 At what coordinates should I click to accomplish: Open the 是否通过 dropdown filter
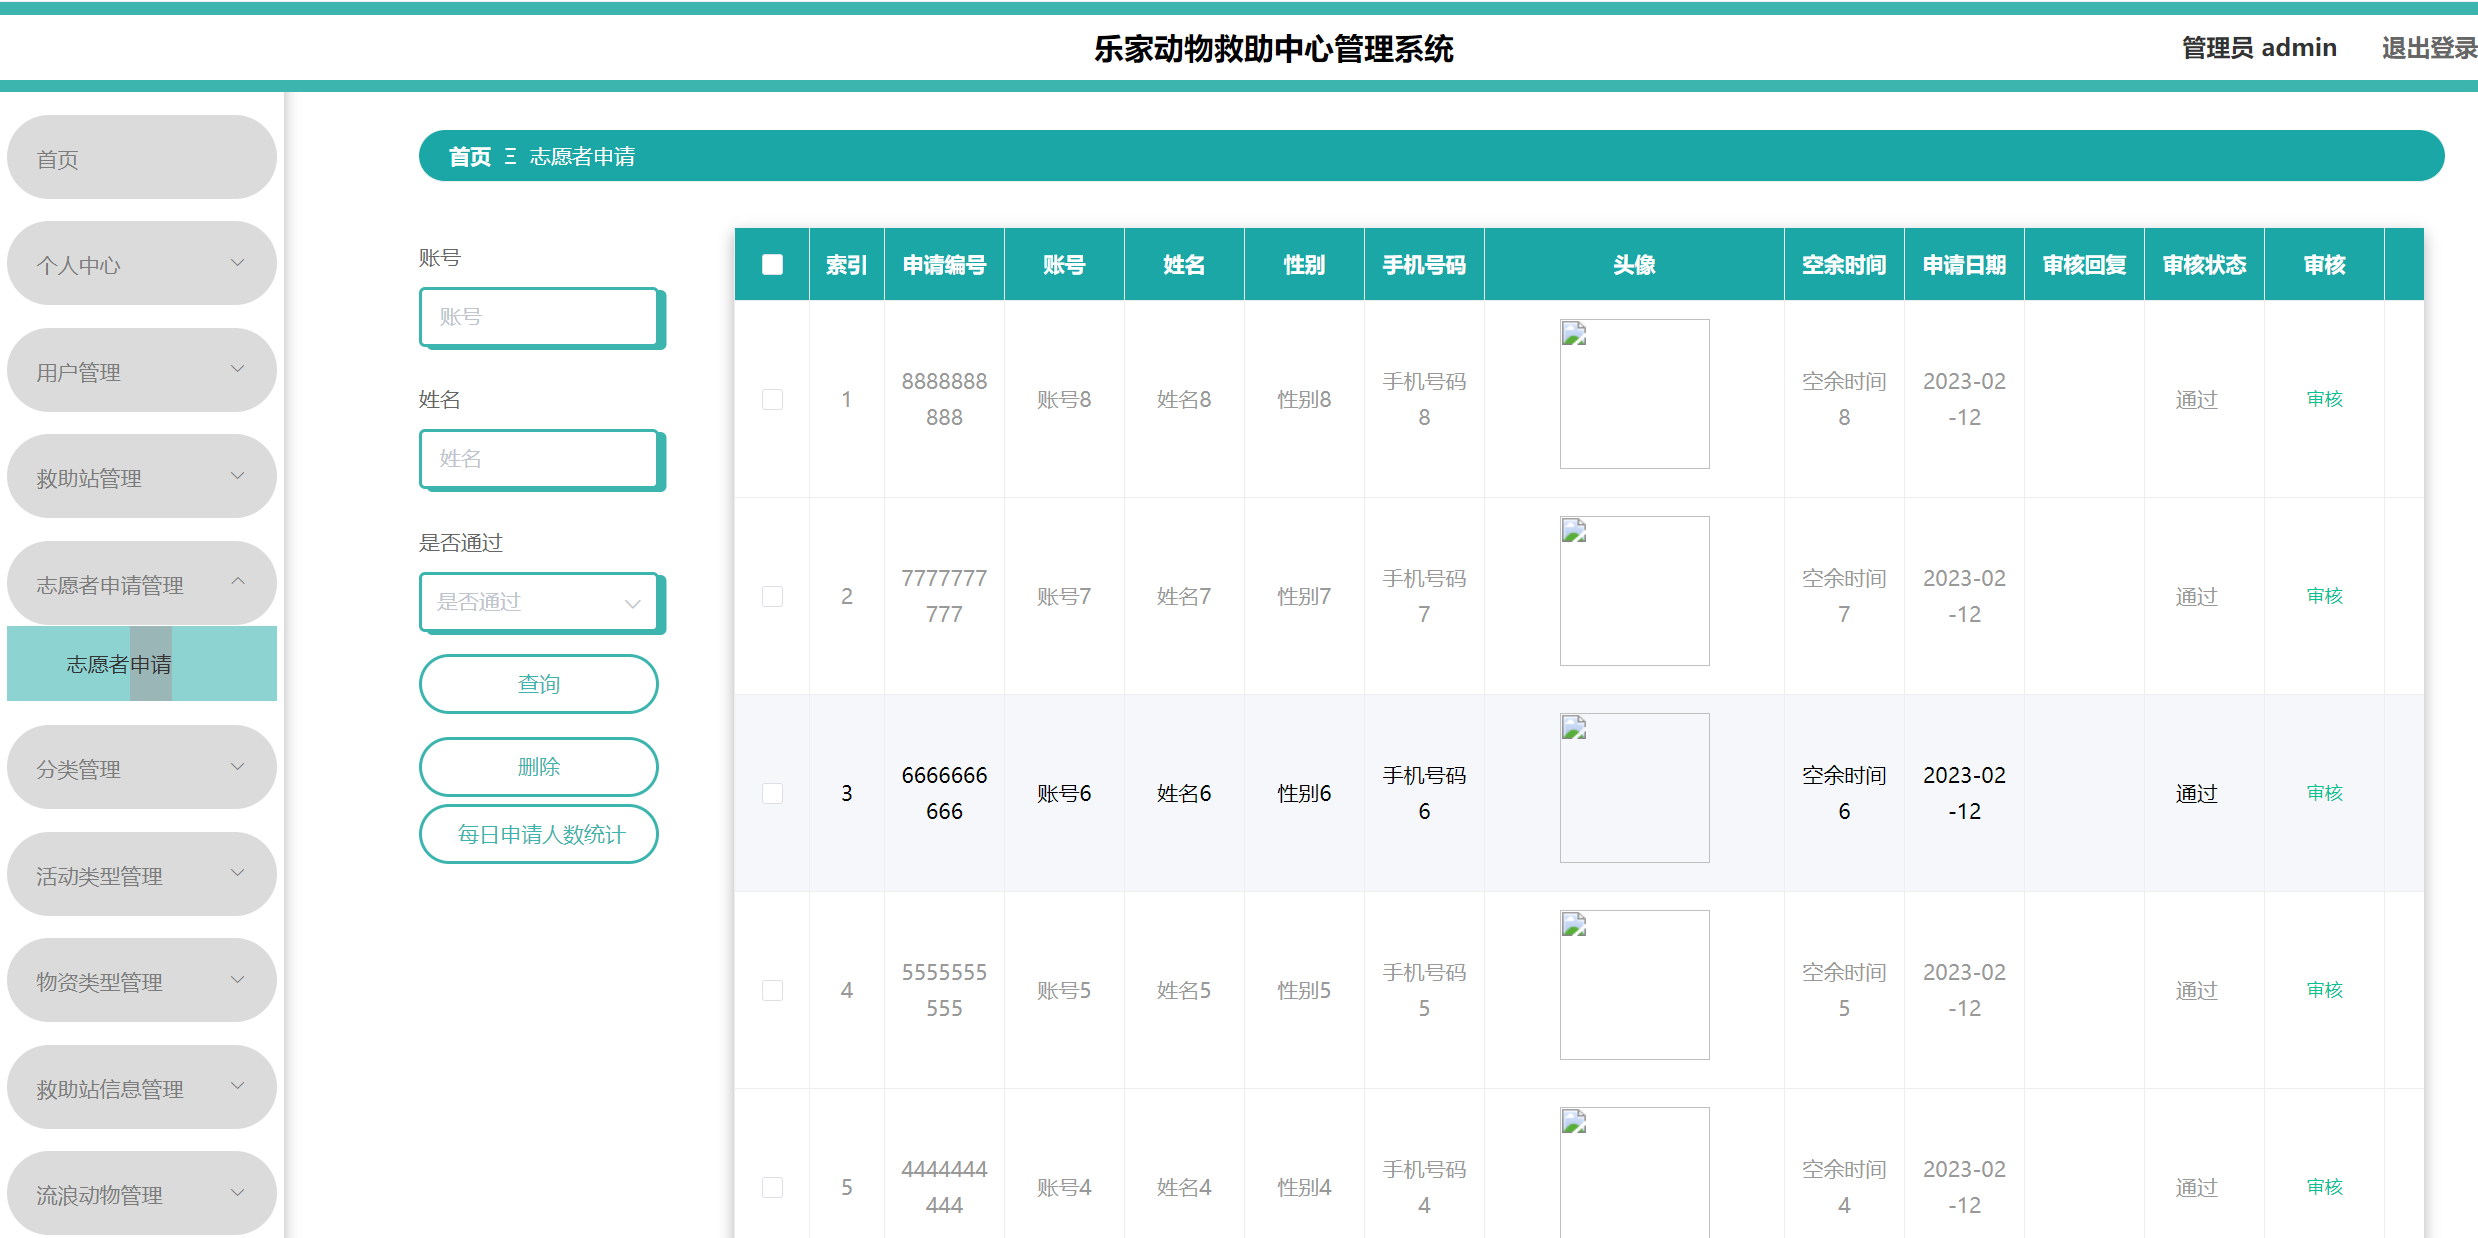point(539,602)
